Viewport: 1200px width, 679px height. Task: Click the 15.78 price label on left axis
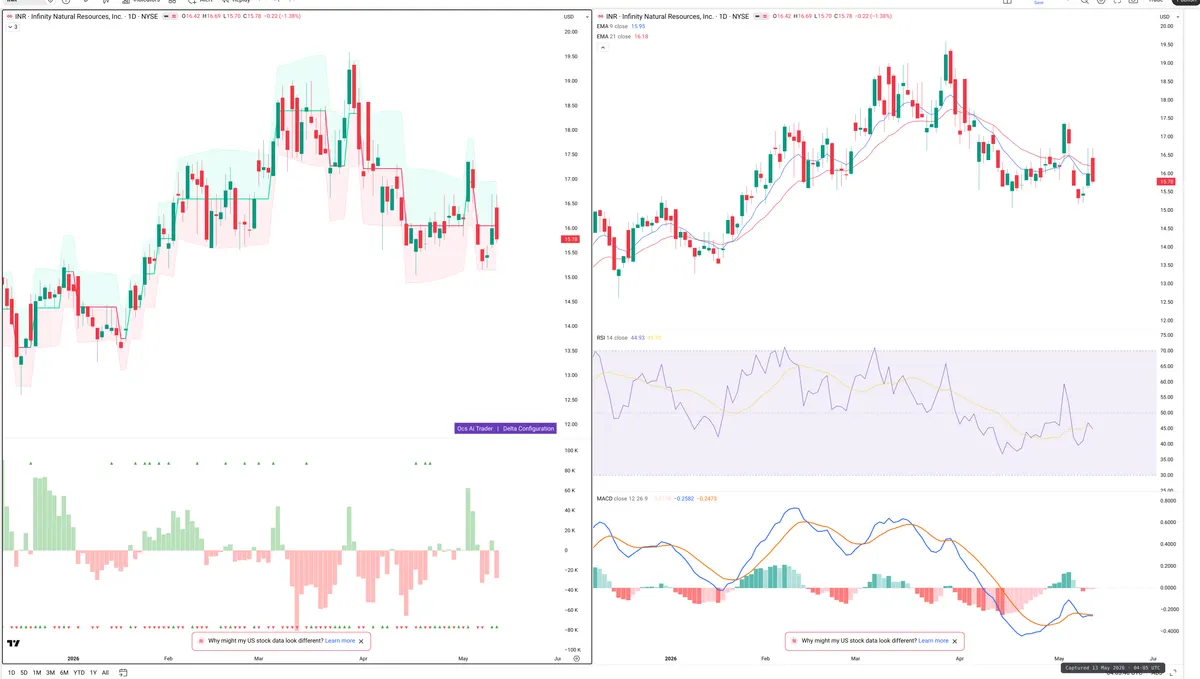tap(570, 240)
